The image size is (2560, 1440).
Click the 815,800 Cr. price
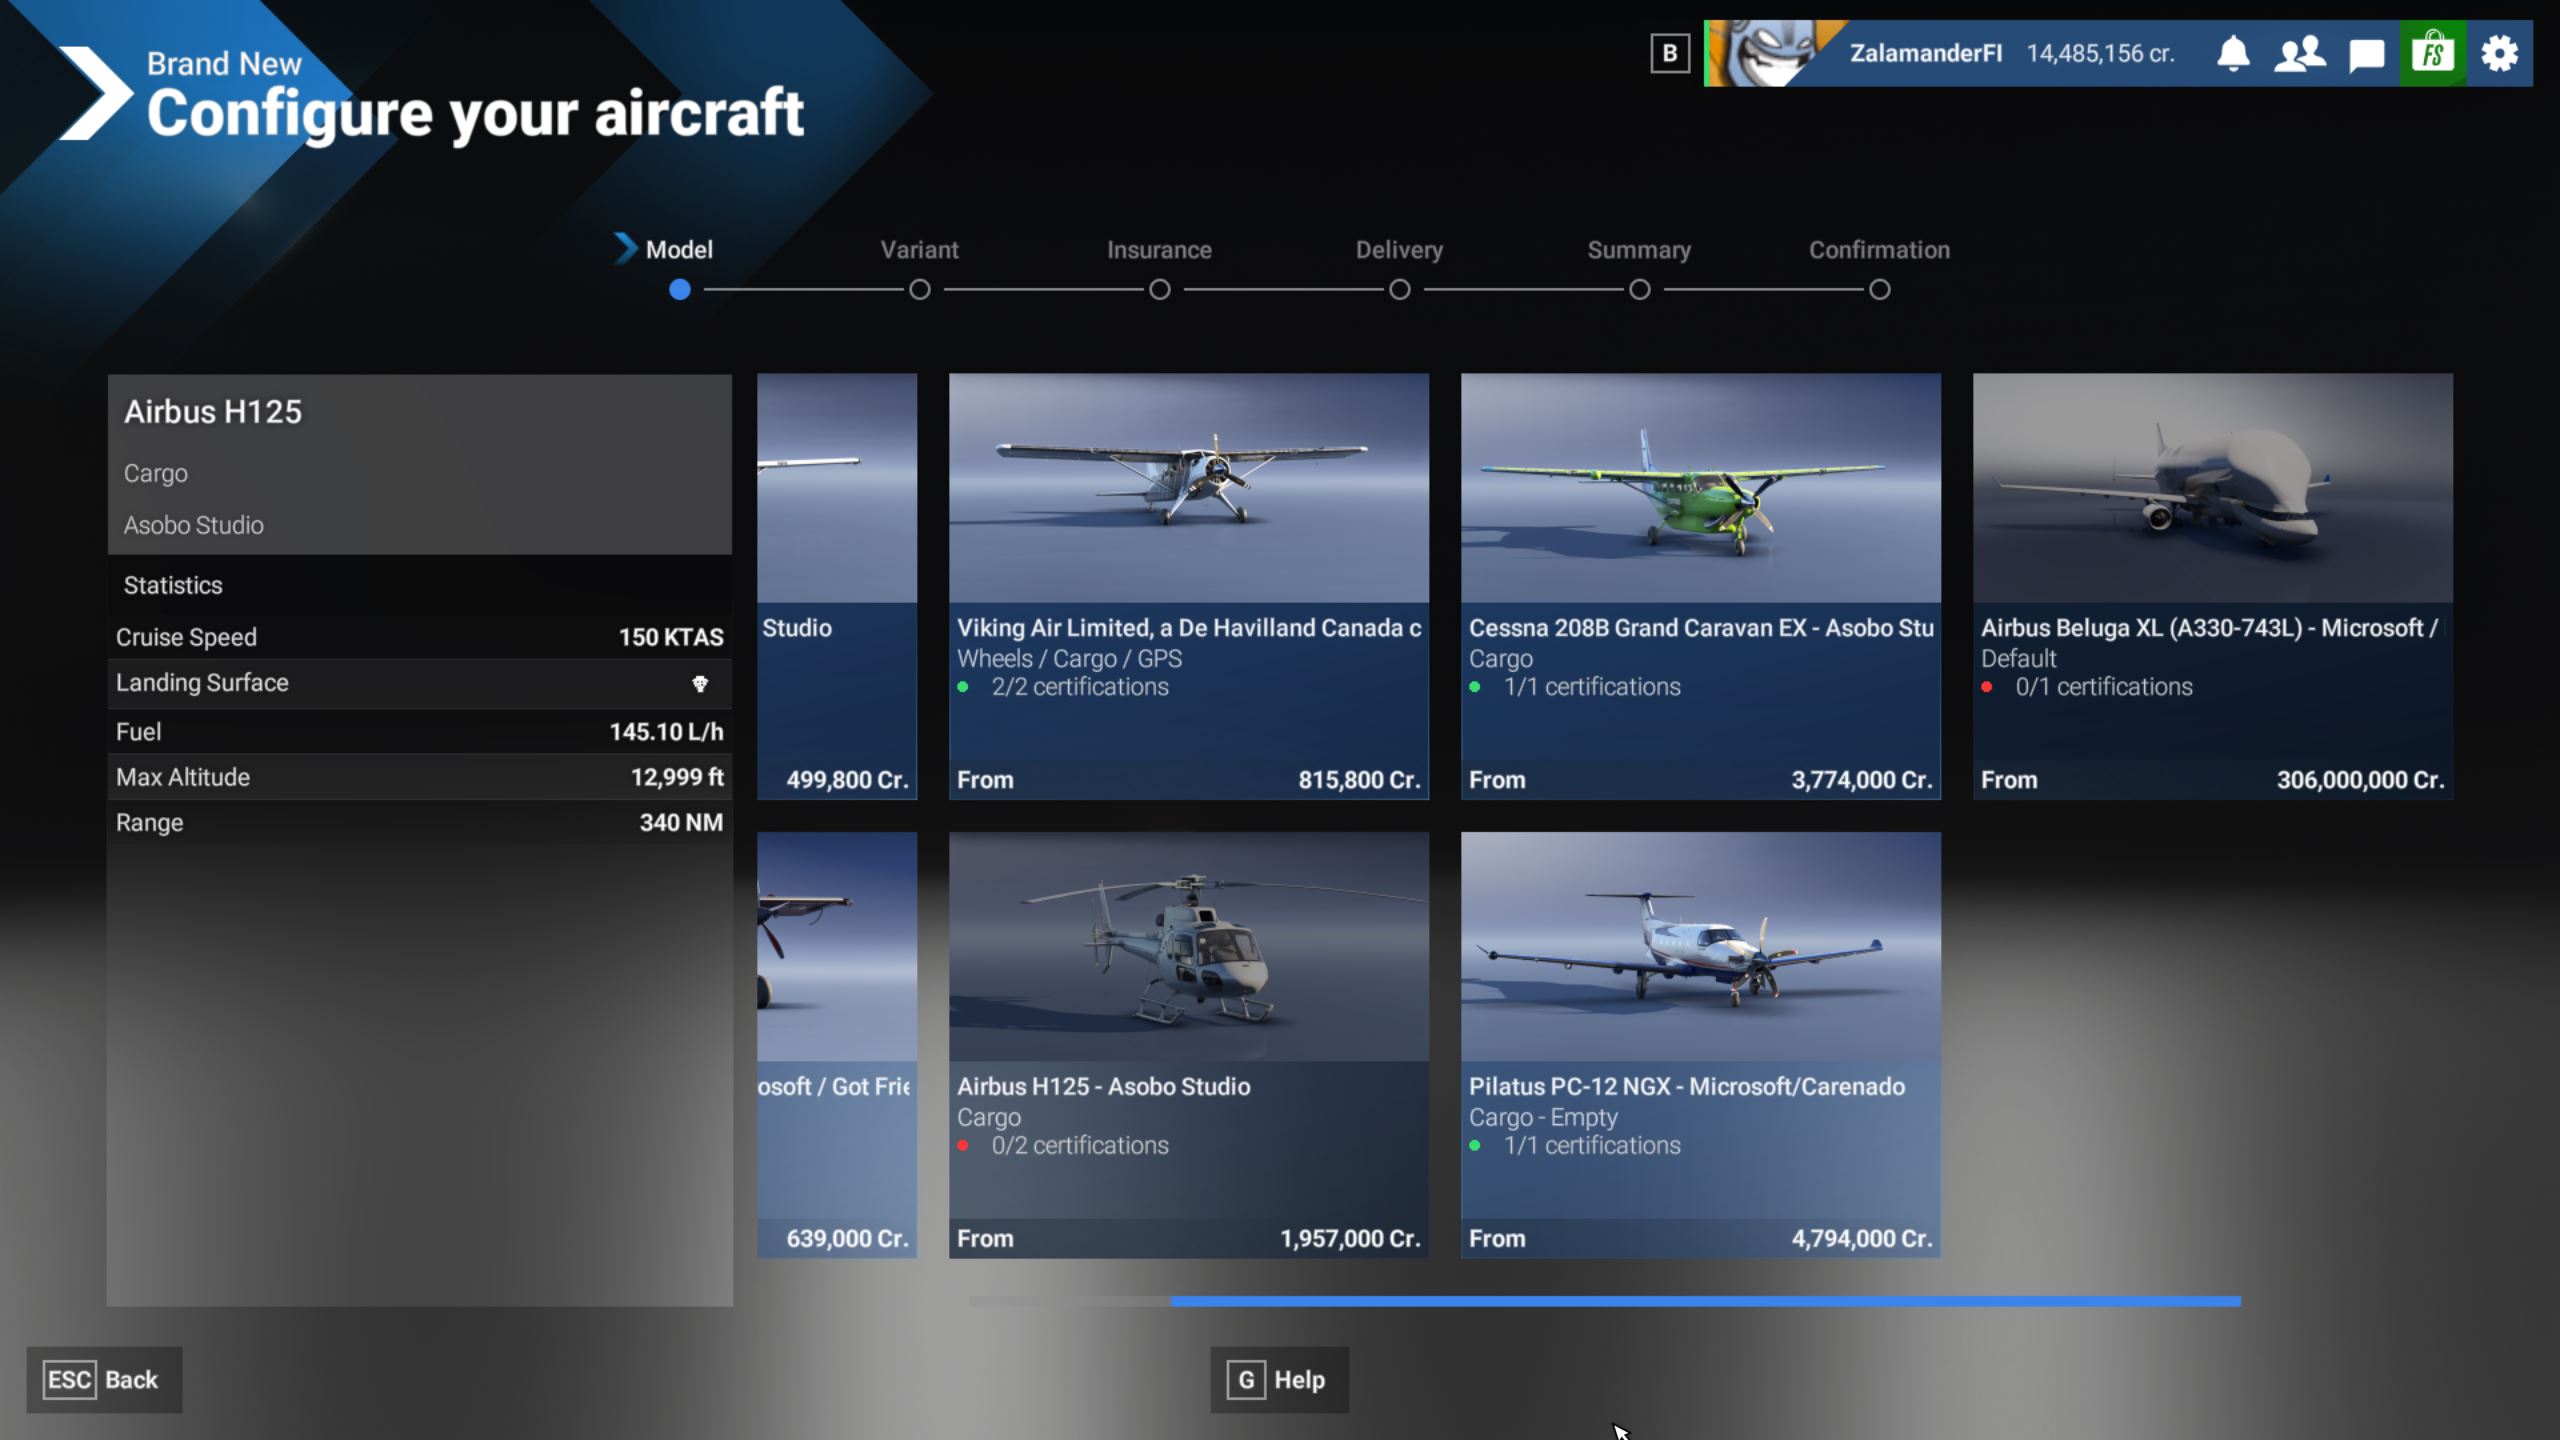pyautogui.click(x=1359, y=780)
